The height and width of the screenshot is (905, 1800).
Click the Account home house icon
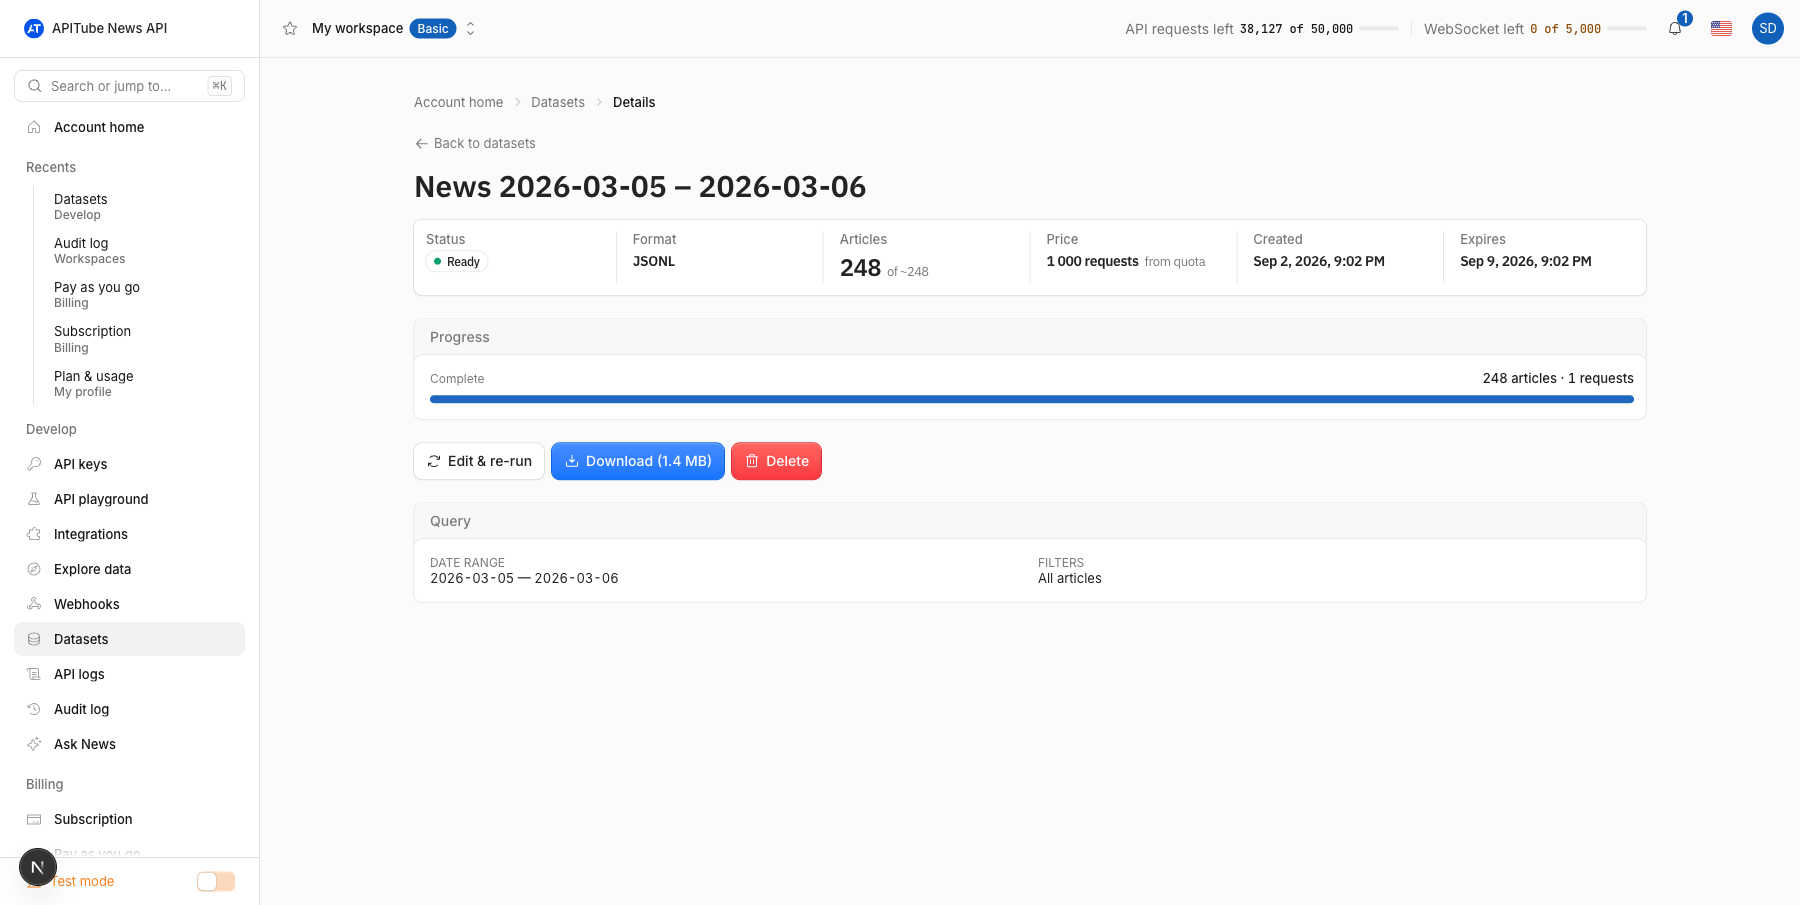tap(34, 127)
